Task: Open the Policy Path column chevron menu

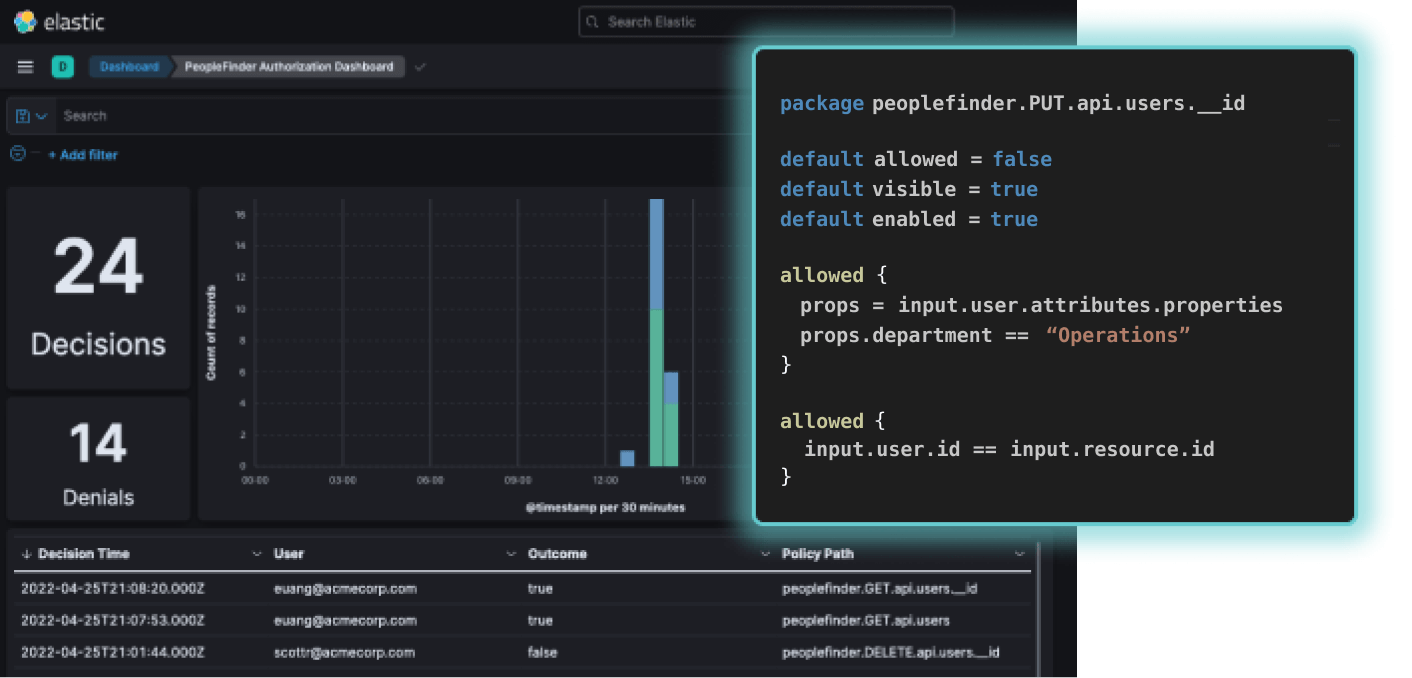Action: 1019,554
